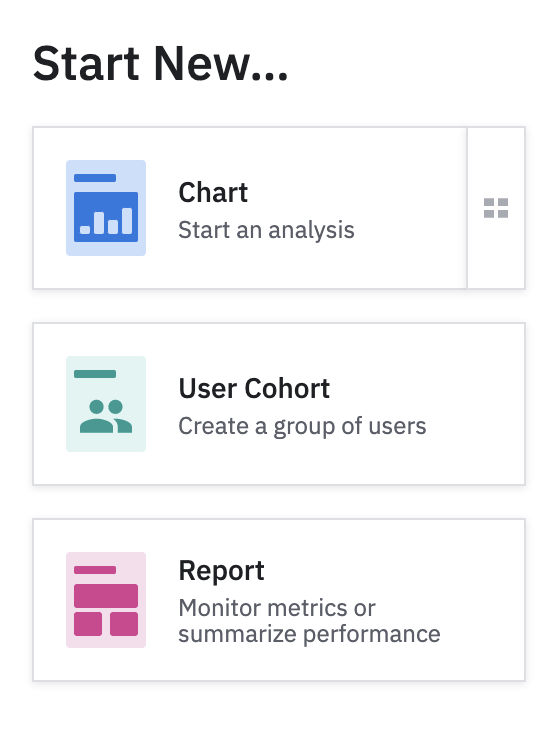Image resolution: width=556 pixels, height=754 pixels.
Task: Click the blue bar chart icon
Action: (x=106, y=208)
